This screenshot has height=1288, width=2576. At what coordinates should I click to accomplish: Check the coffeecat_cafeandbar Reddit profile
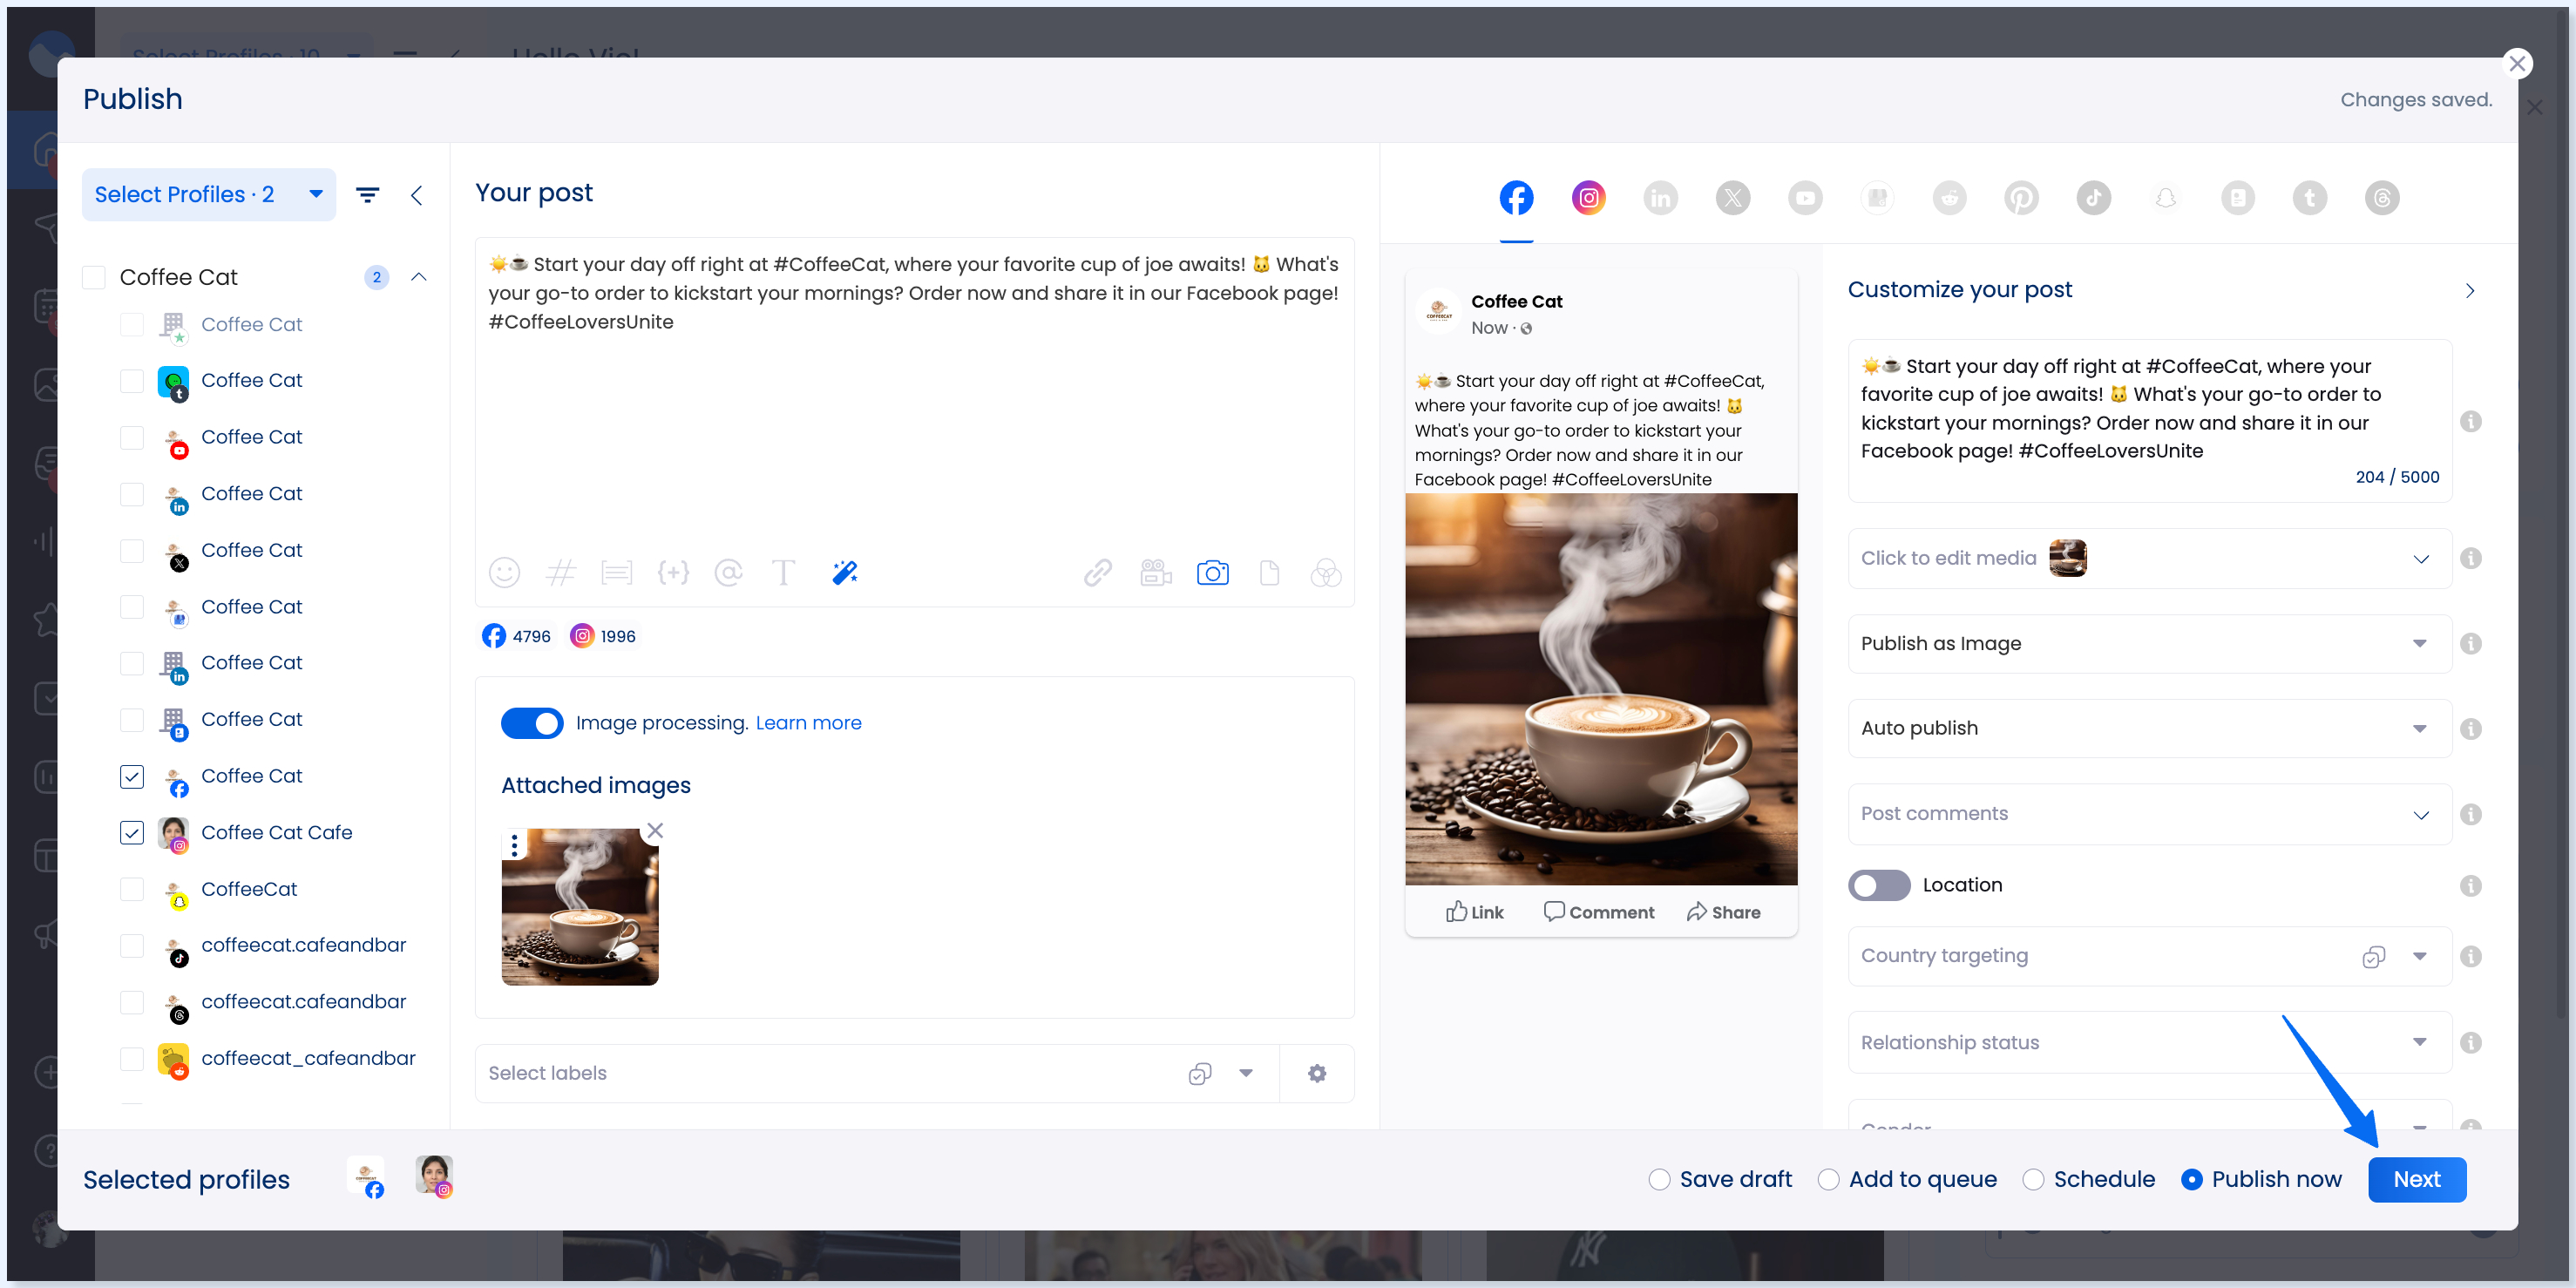tap(132, 1059)
